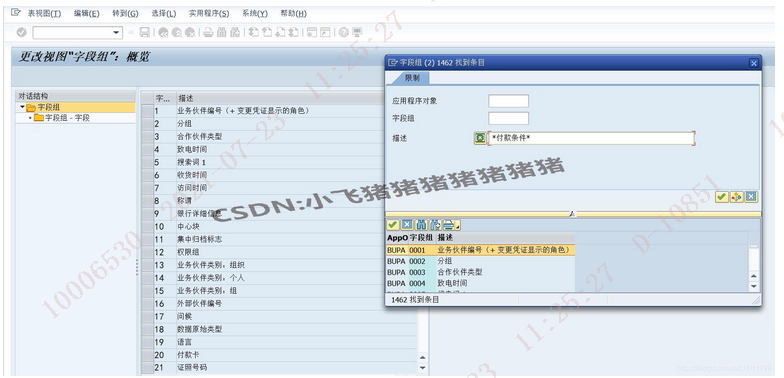The image size is (784, 378).
Task: Click the First Page icon
Action: click(254, 32)
